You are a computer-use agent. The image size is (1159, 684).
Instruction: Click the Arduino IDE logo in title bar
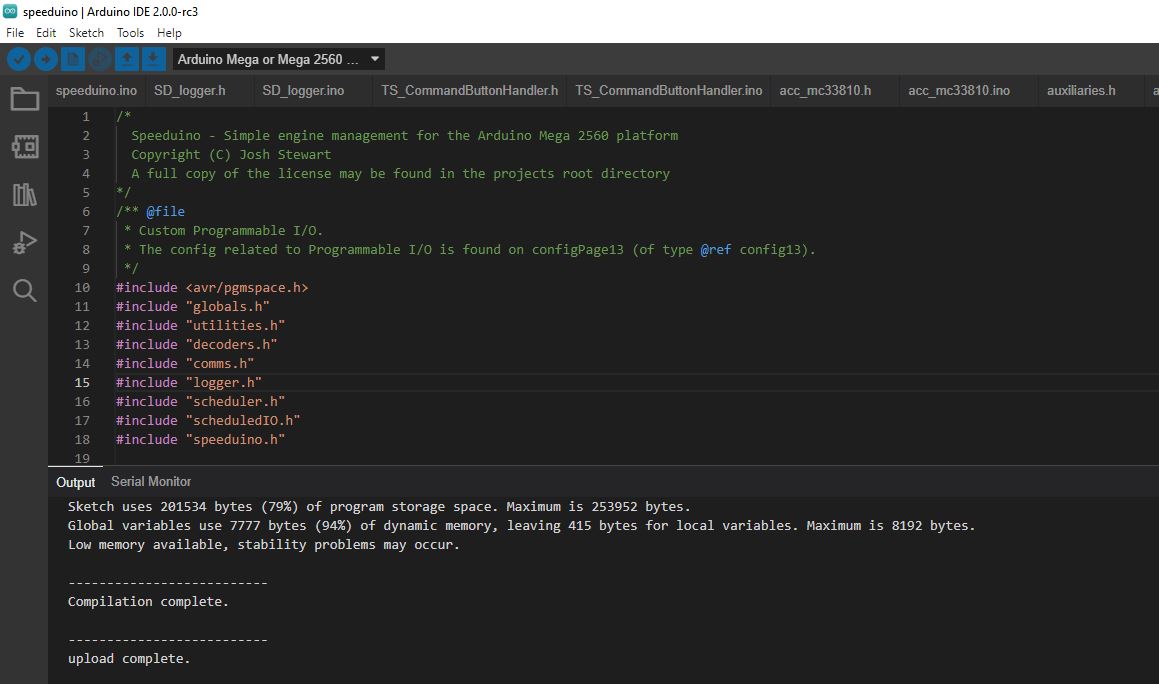10,11
